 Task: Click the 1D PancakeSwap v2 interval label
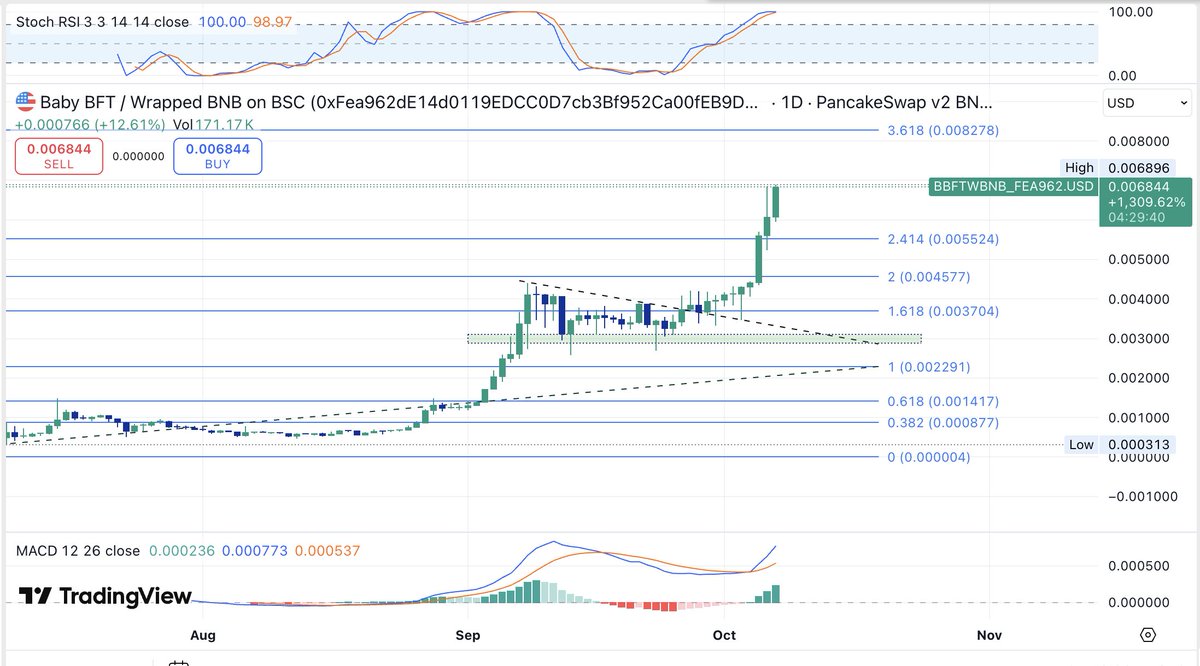(x=889, y=102)
